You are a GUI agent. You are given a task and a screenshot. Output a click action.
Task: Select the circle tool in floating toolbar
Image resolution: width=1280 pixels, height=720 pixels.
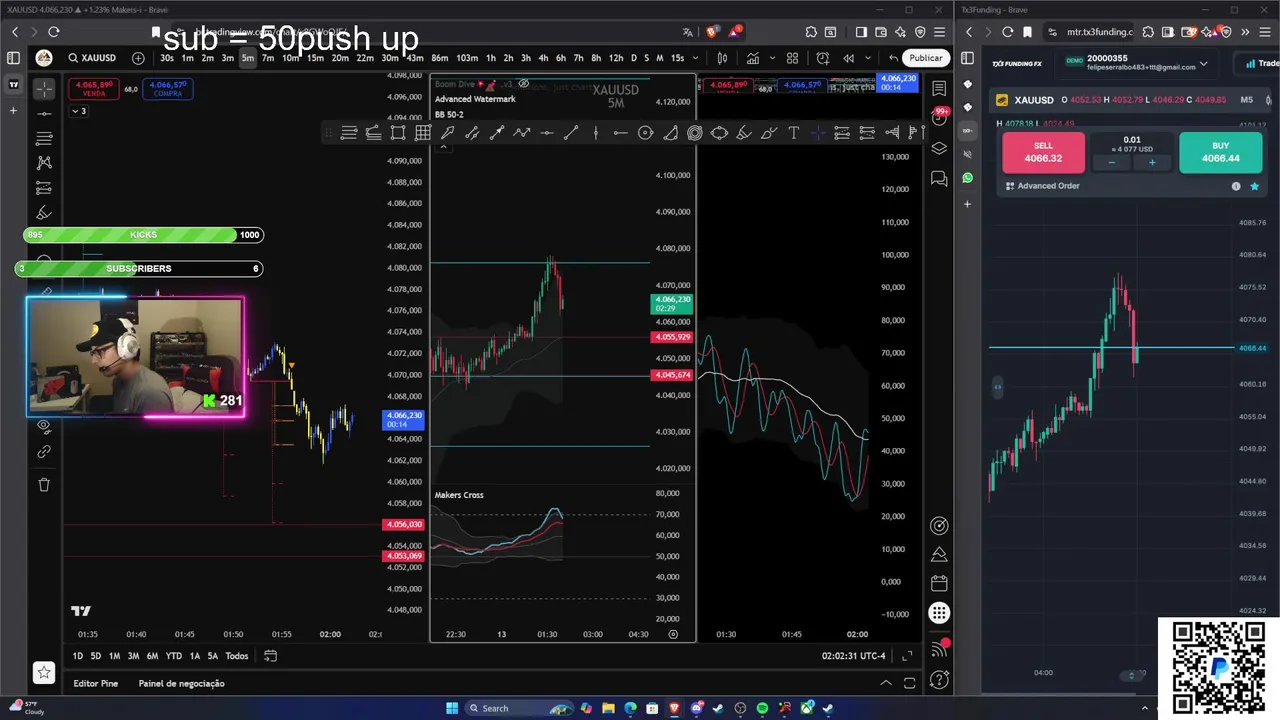tap(645, 133)
